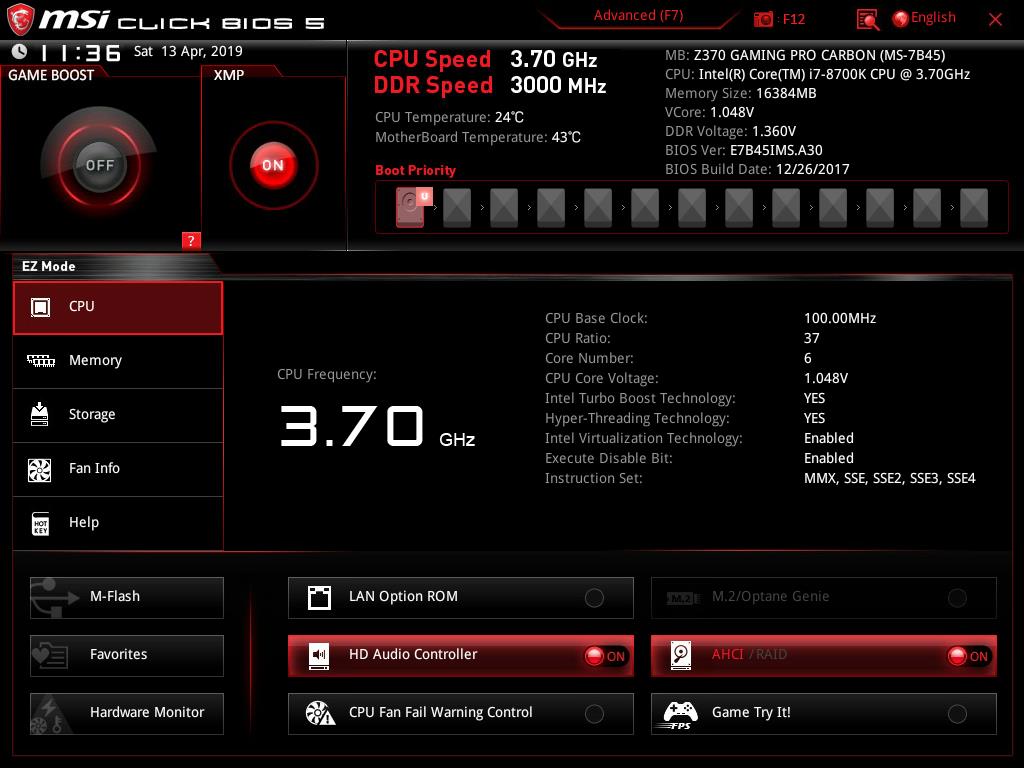
Task: Click the BIOS Ver E7B45IMS.A30 text
Action: [x=744, y=150]
